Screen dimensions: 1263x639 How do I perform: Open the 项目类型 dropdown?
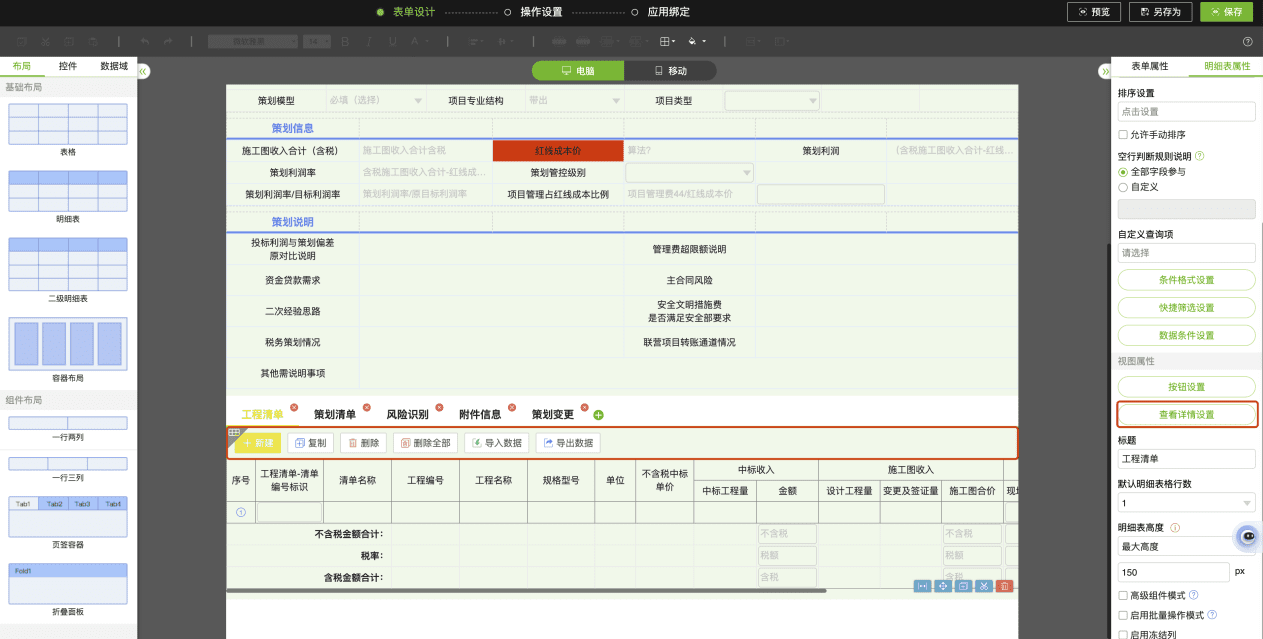click(x=772, y=100)
